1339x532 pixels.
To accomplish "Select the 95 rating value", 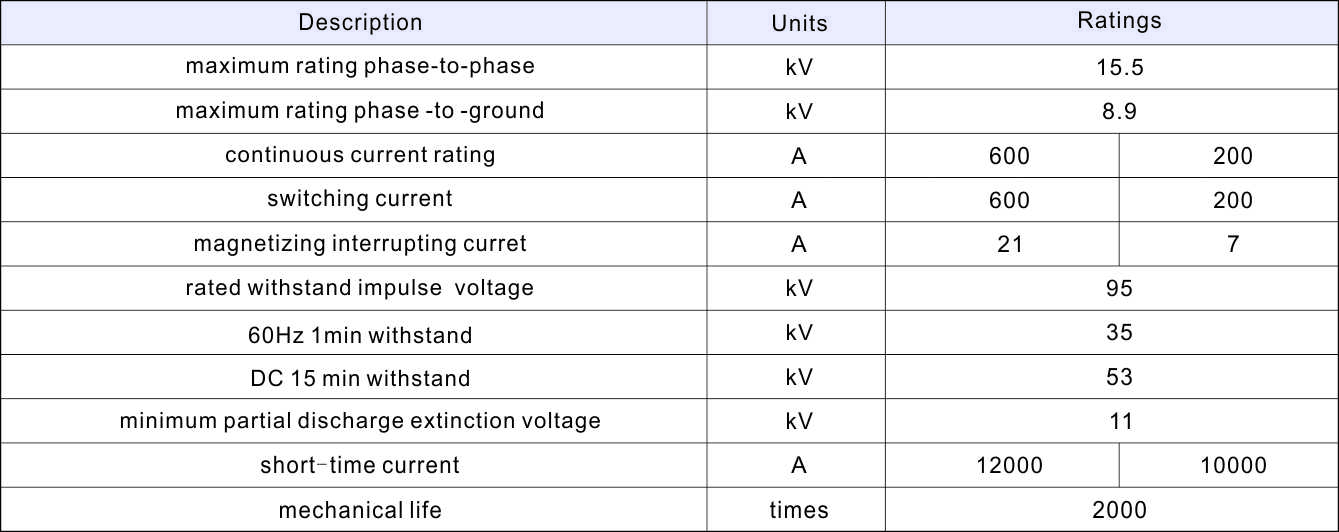I will [x=1119, y=289].
